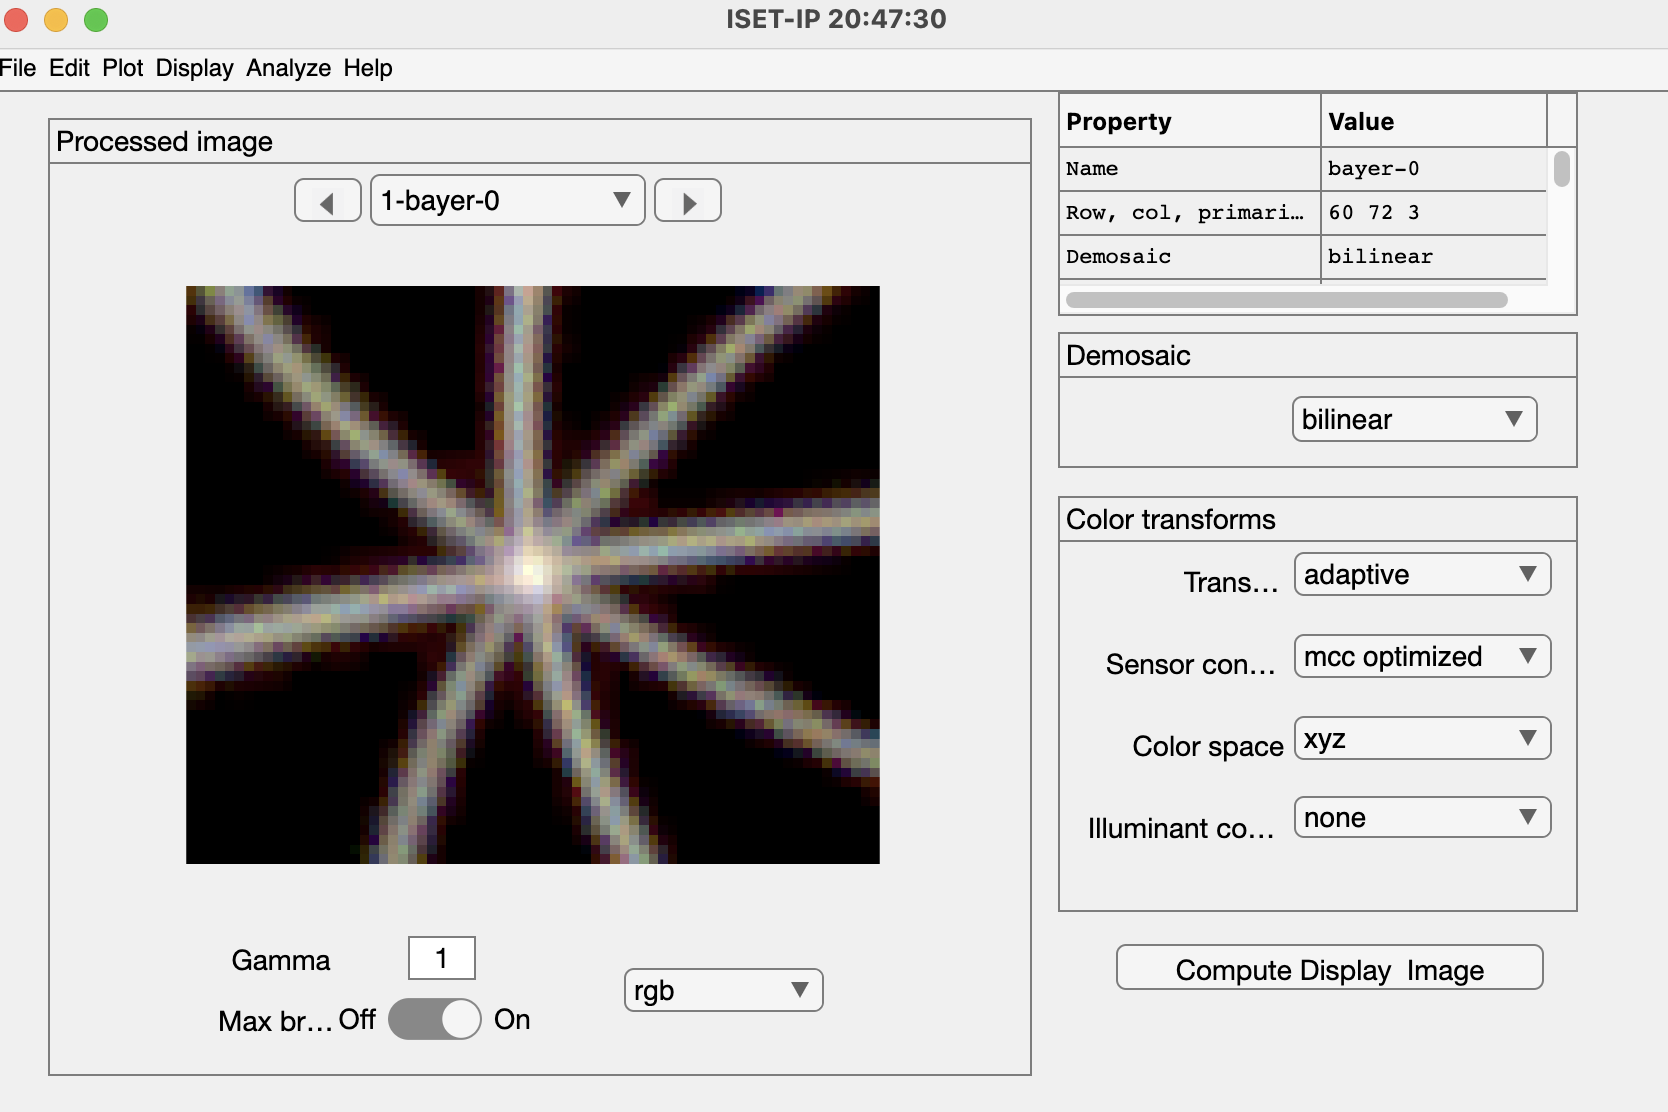The image size is (1668, 1112).
Task: Open the rgb display mode dropdown
Action: tap(723, 990)
